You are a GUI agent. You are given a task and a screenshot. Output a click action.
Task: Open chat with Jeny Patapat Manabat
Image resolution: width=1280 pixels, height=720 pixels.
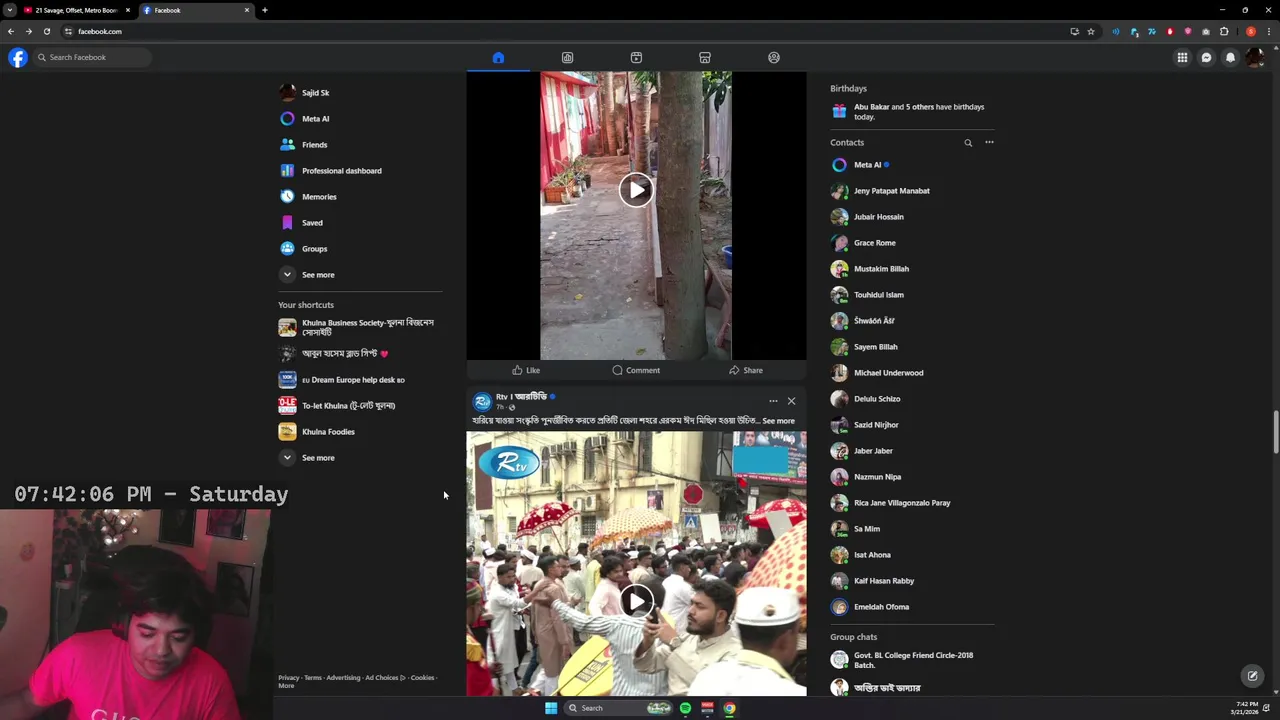(912, 190)
